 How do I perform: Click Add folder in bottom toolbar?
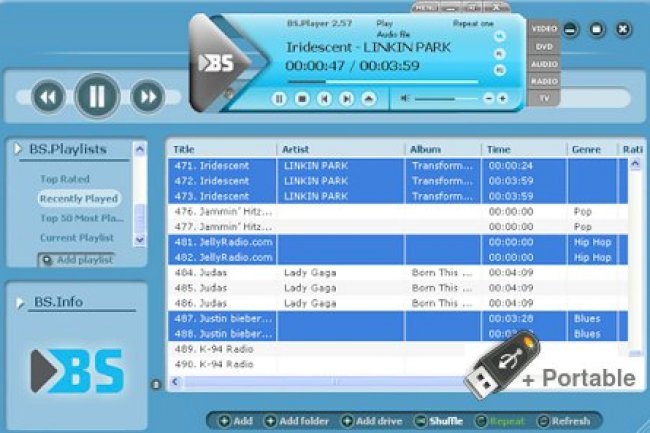297,421
